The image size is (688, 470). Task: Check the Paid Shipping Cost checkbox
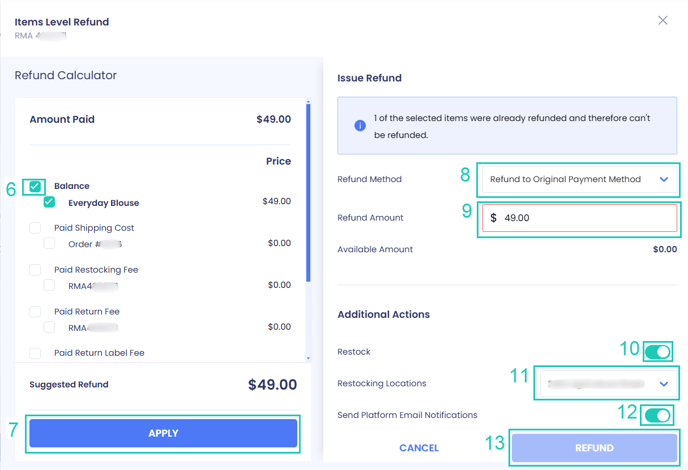(x=35, y=228)
